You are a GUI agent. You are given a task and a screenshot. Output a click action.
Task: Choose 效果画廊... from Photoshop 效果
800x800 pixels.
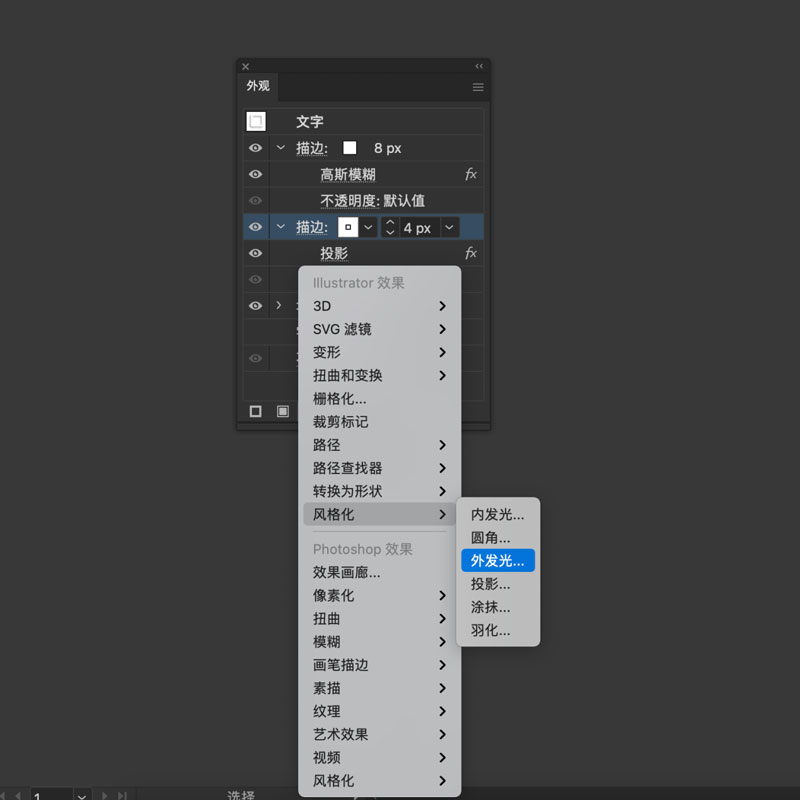(380, 572)
